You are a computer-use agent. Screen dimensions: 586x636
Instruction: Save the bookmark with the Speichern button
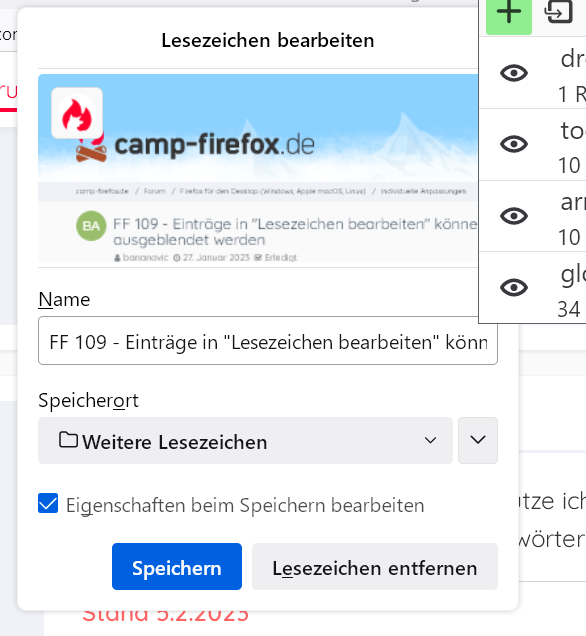177,567
